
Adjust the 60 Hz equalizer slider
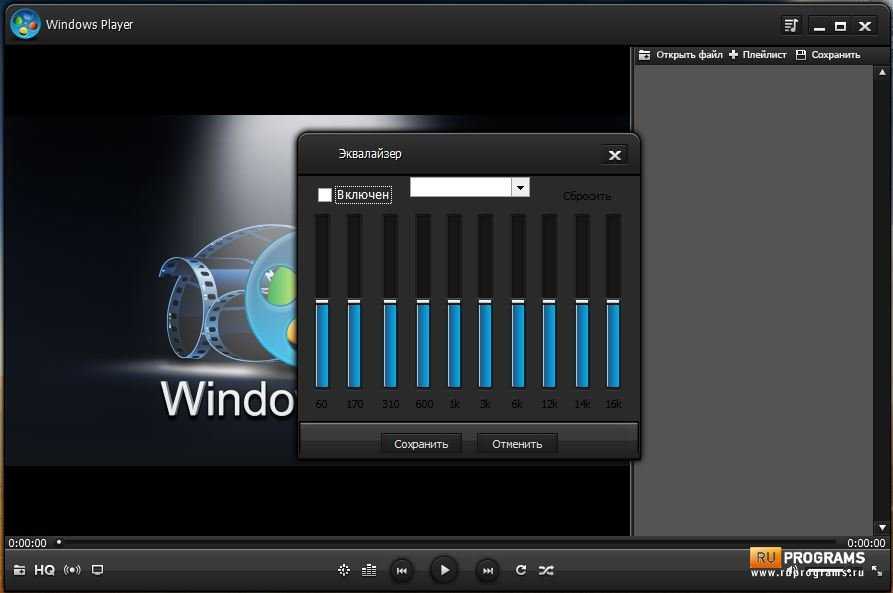pyautogui.click(x=322, y=301)
